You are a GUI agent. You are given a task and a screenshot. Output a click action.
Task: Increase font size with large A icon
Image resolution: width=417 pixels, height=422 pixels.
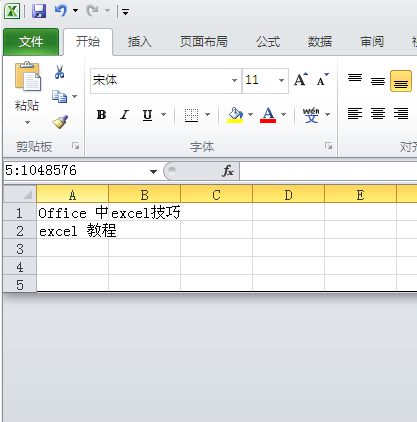click(x=301, y=80)
